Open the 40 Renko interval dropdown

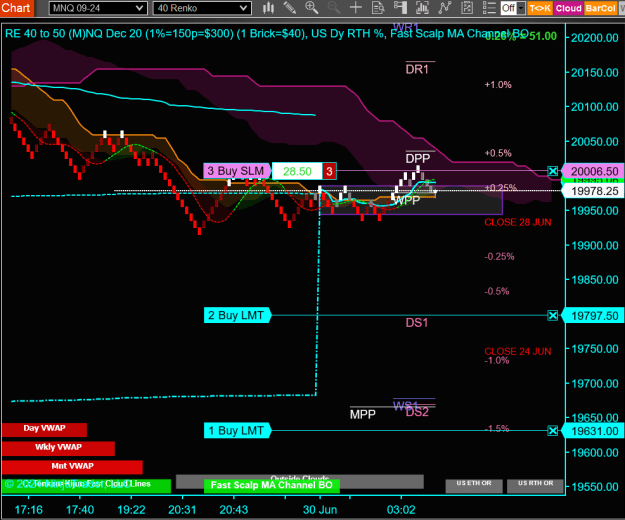click(x=202, y=8)
